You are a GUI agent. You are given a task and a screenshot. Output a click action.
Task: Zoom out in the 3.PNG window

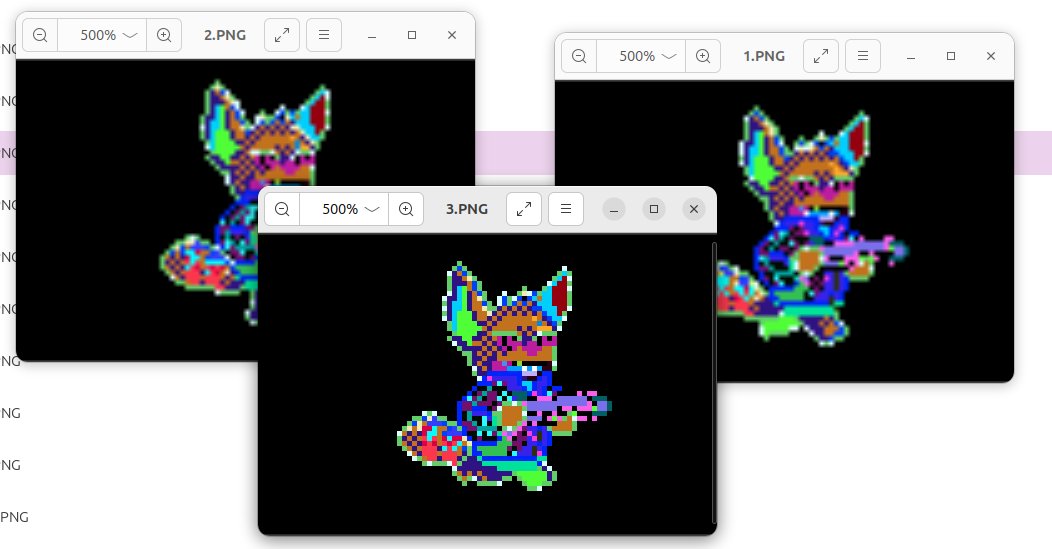(282, 209)
